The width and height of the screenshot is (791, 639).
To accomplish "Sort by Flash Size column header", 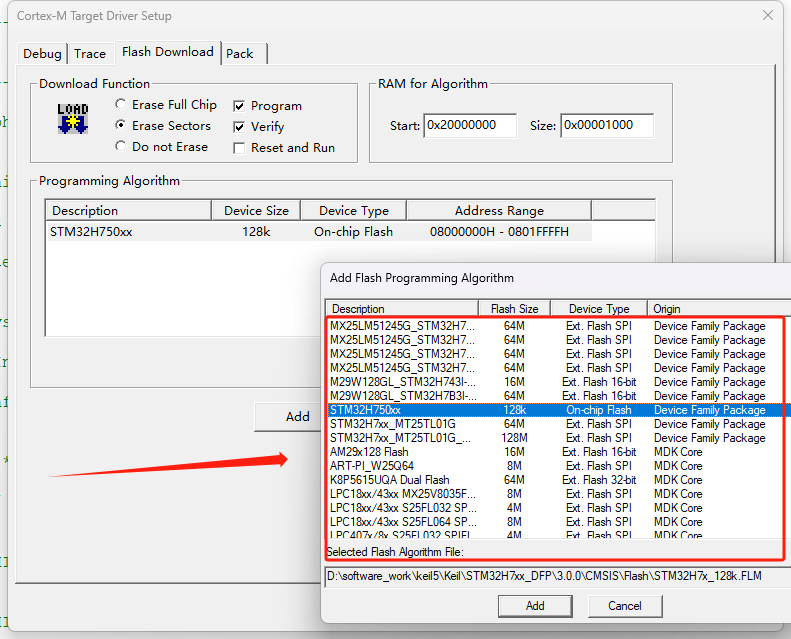I will coord(515,309).
